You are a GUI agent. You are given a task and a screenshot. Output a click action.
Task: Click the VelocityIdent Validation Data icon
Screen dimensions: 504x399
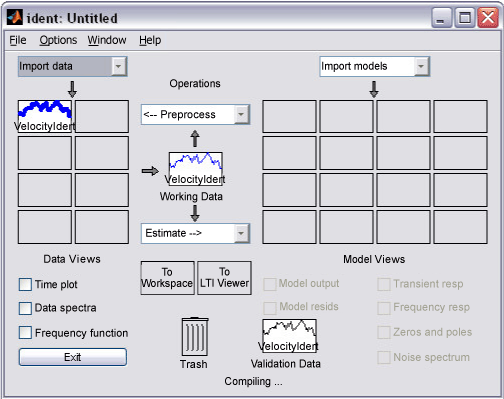[289, 336]
